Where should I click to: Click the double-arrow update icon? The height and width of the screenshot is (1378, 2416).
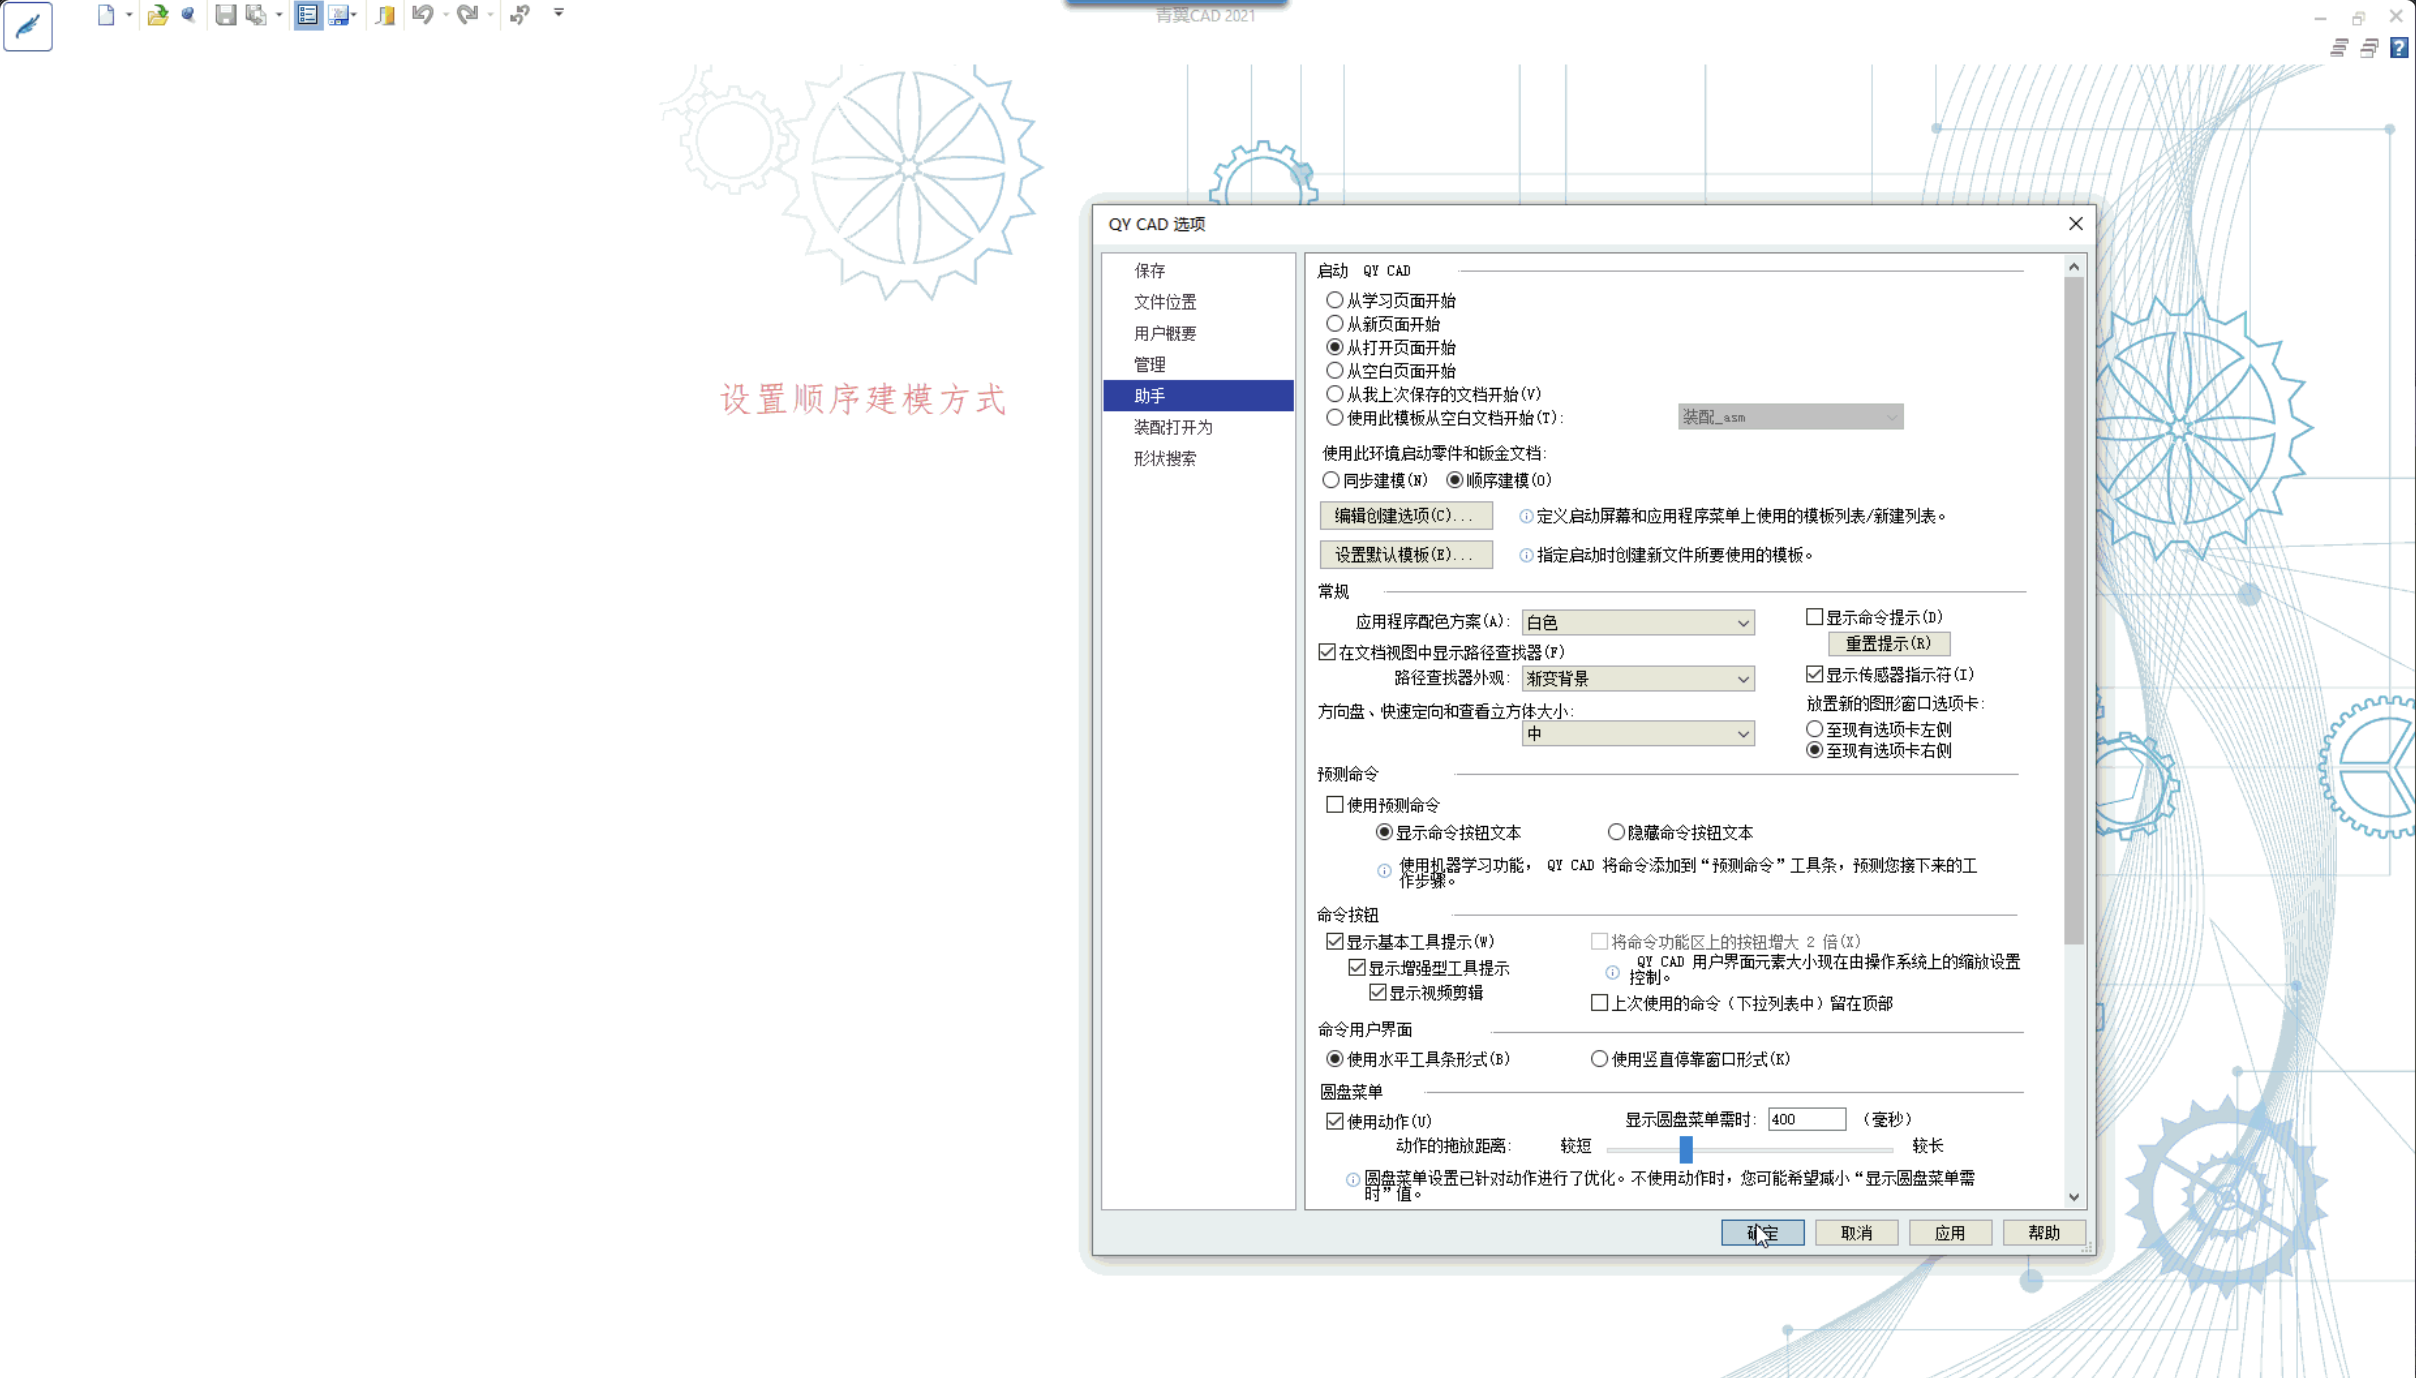point(520,15)
